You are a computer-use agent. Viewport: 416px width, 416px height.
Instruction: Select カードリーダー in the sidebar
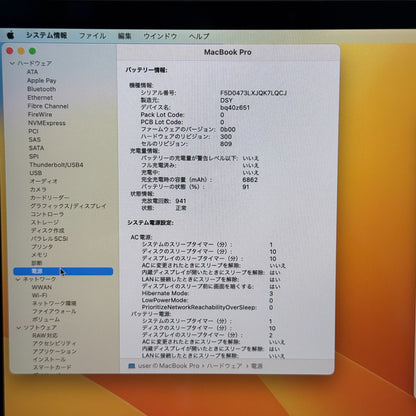(50, 198)
